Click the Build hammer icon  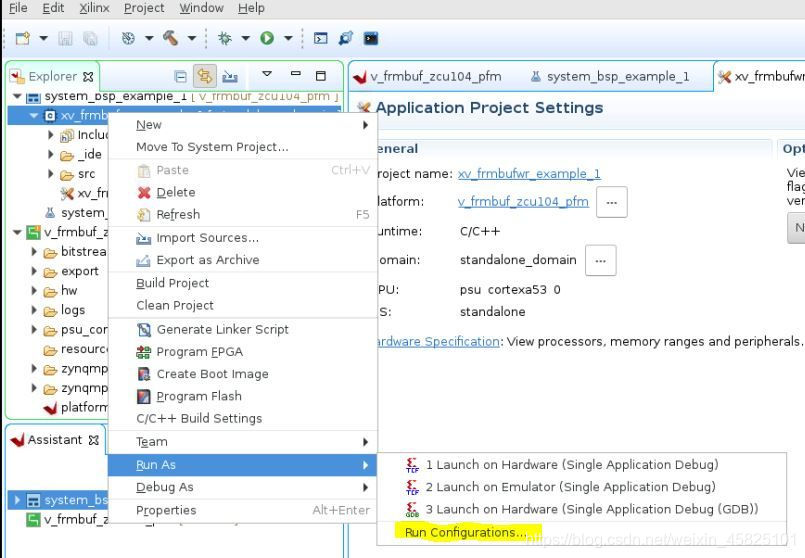170,39
